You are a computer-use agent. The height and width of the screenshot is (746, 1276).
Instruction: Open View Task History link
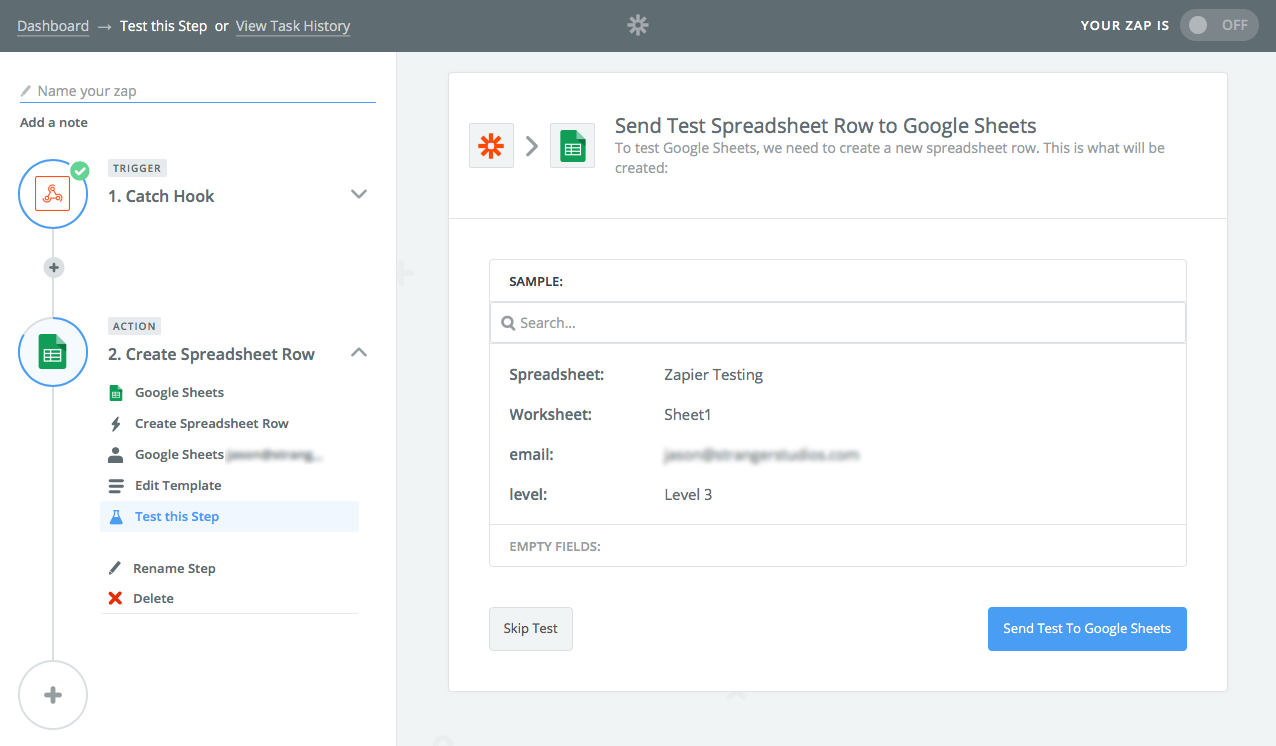(293, 26)
